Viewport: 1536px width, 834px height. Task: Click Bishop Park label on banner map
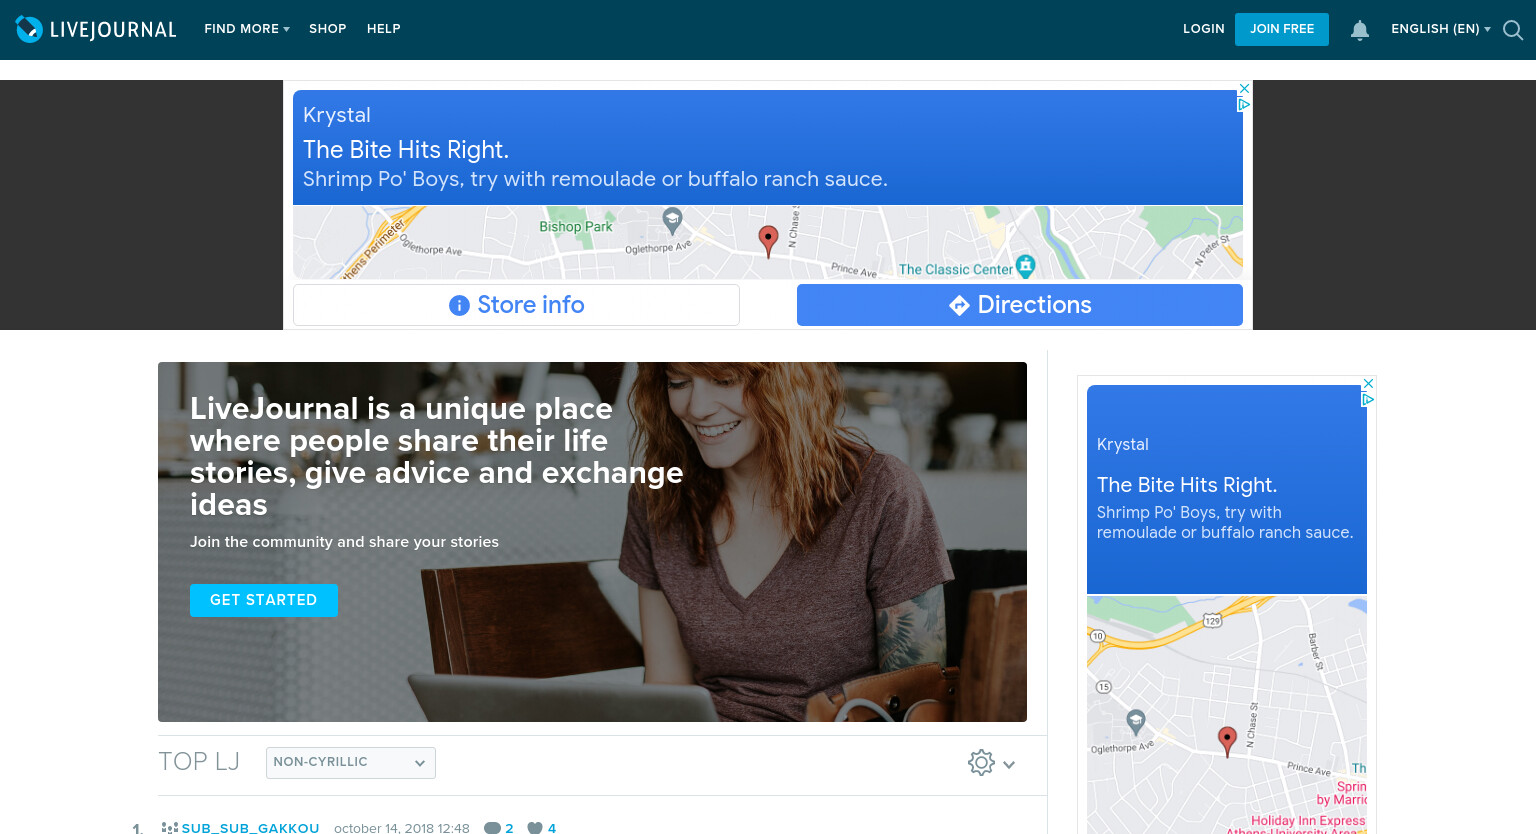click(576, 227)
